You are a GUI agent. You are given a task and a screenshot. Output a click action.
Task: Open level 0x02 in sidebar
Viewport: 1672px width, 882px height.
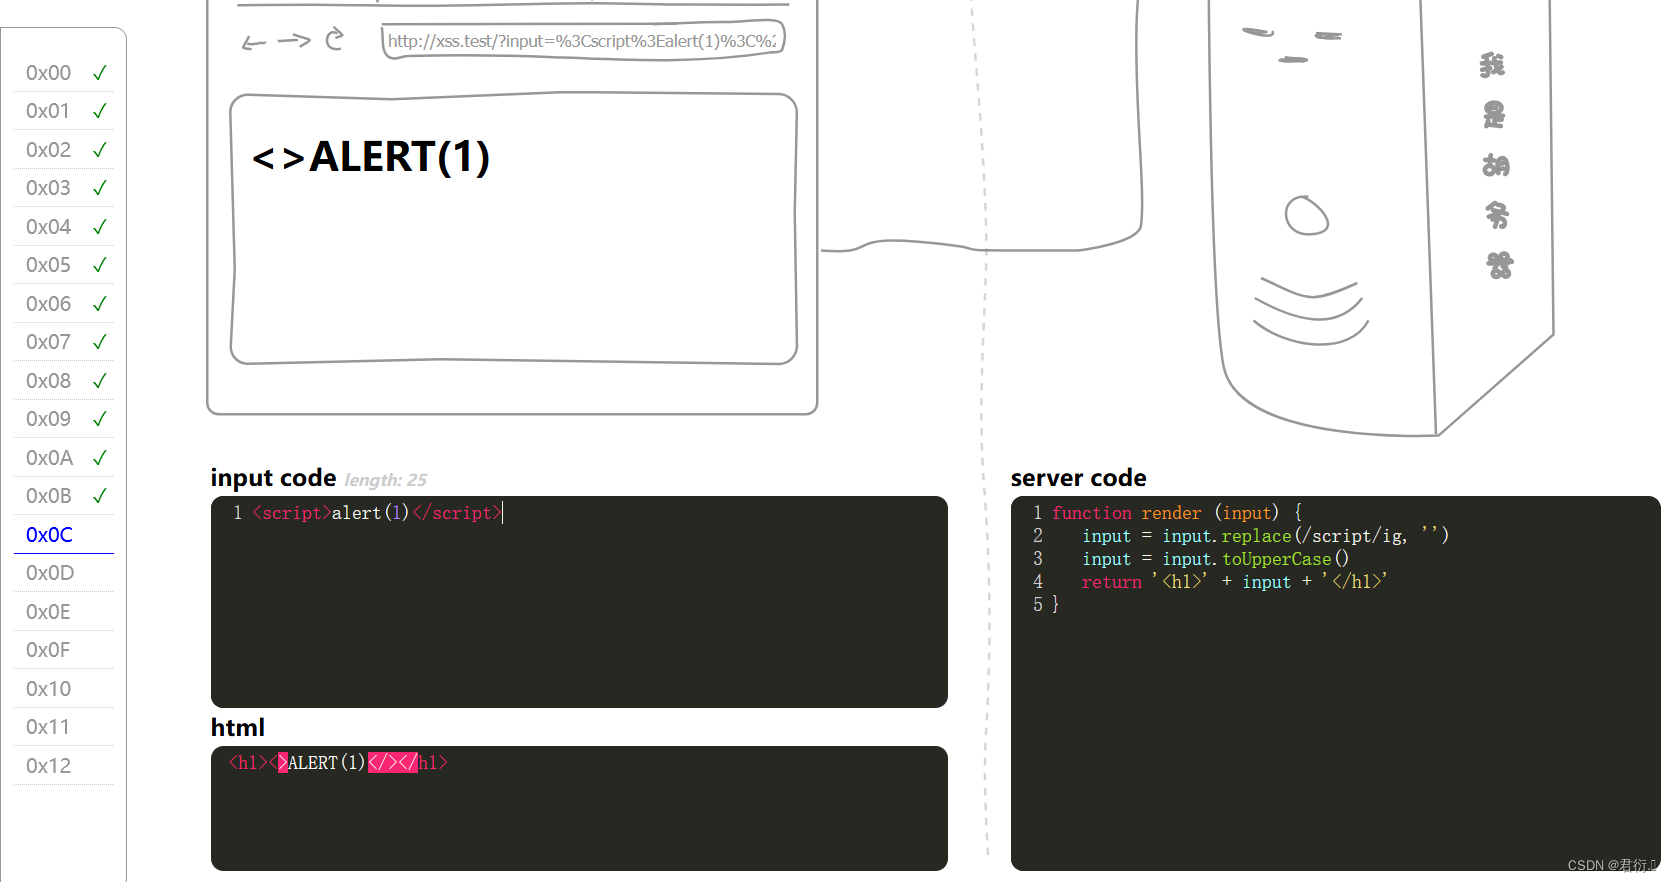click(49, 150)
